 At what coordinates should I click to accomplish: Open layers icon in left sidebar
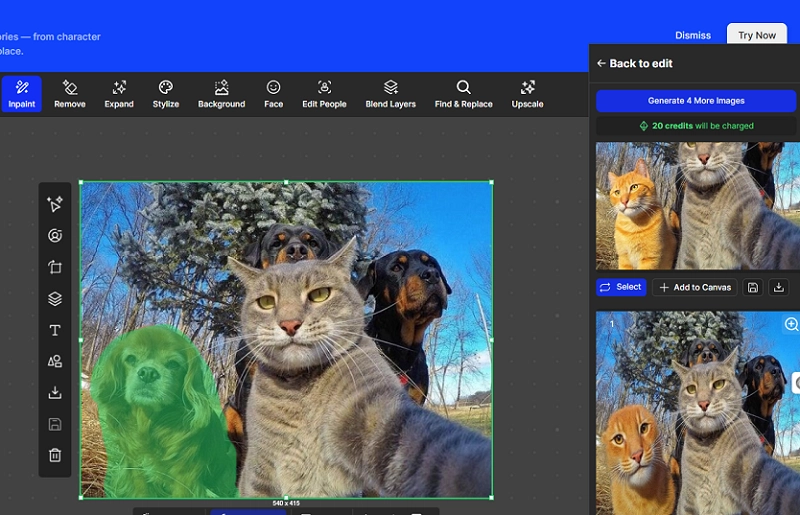[x=55, y=299]
